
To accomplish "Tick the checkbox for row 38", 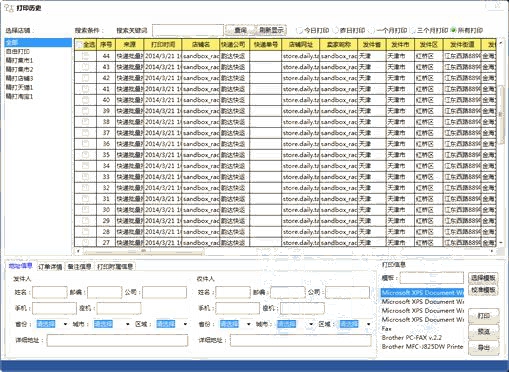I will 85,122.
